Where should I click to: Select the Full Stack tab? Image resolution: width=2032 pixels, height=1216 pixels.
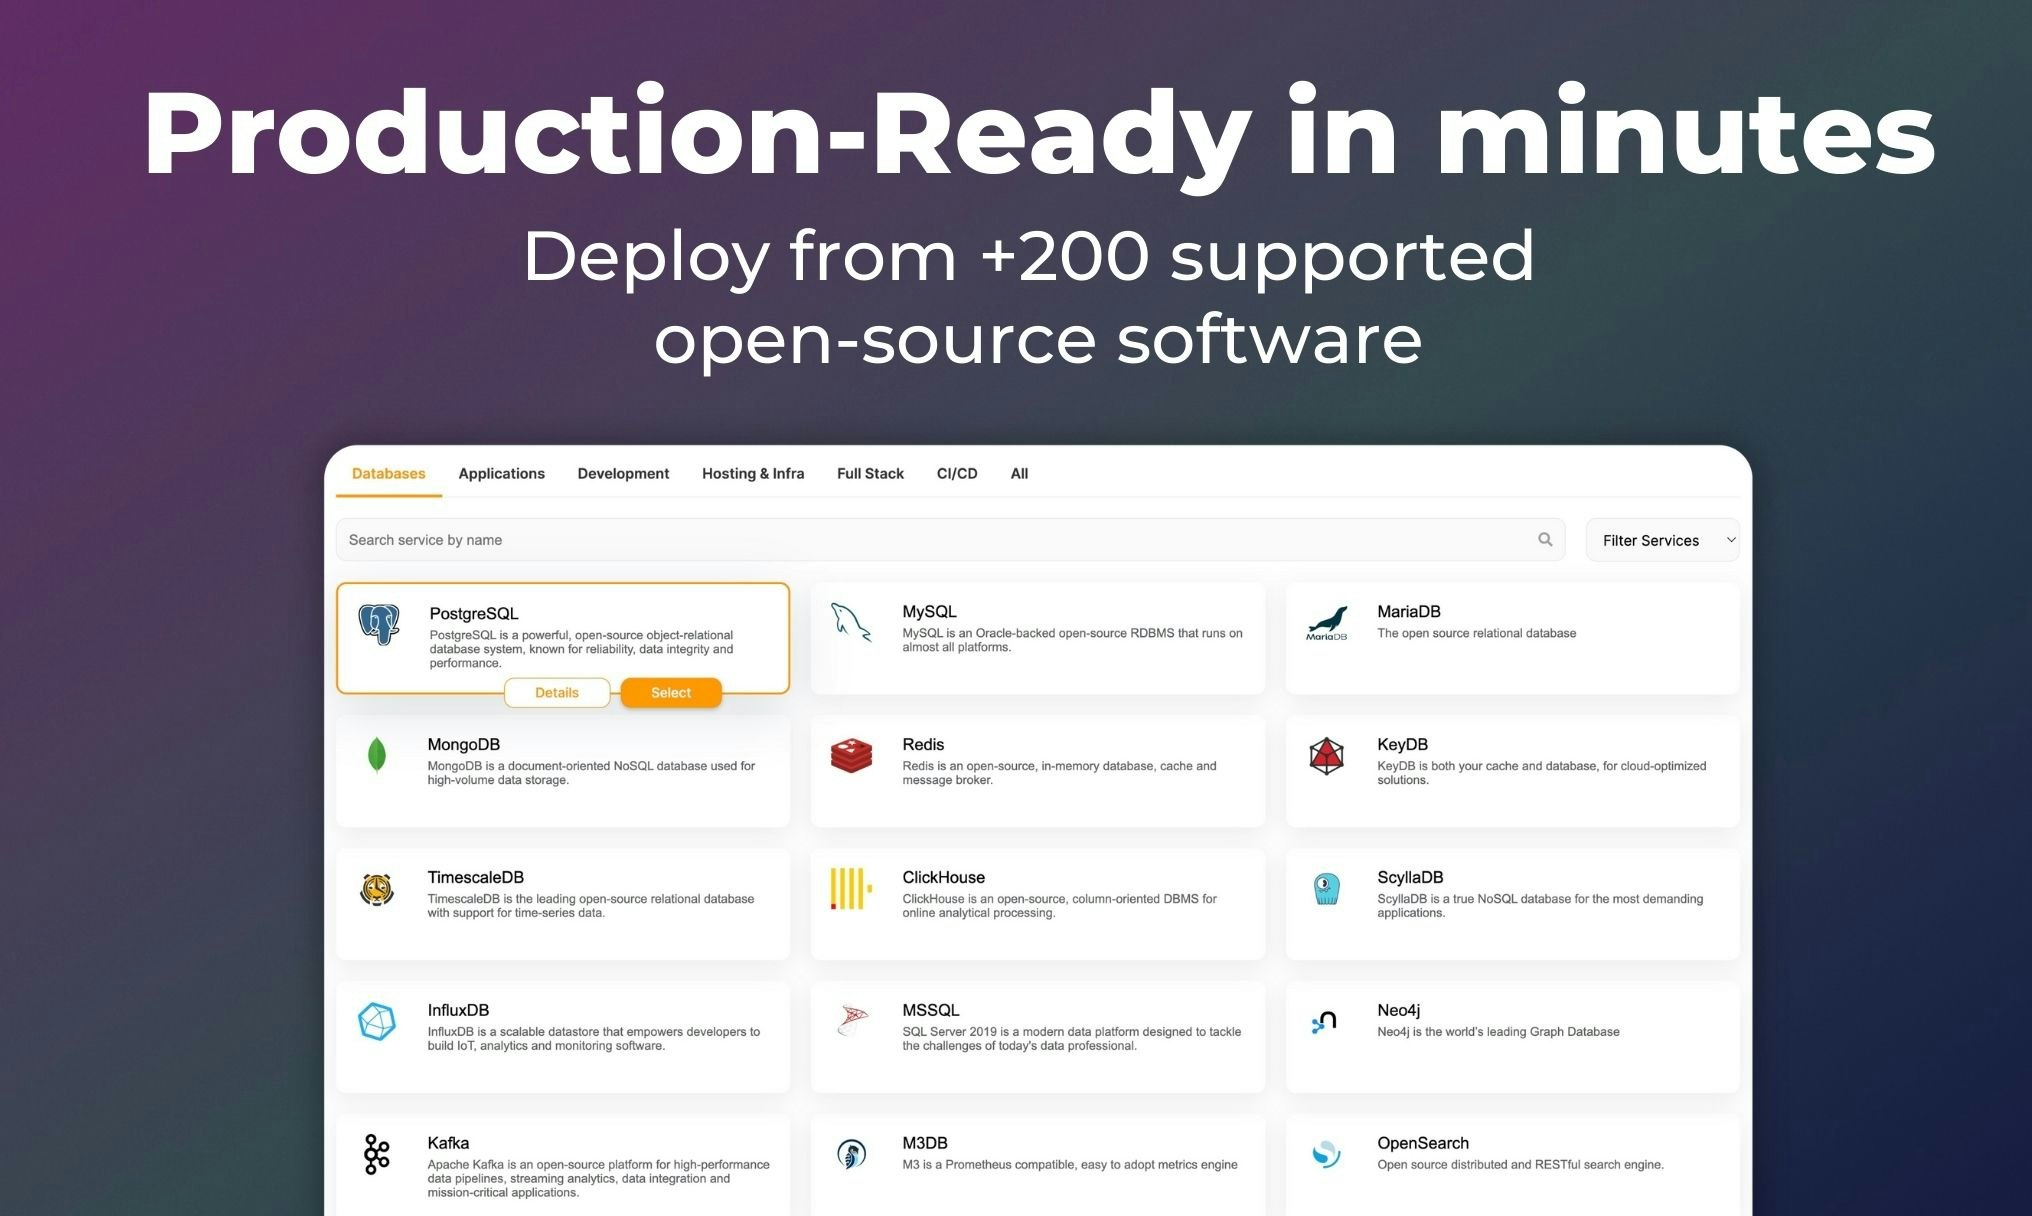click(870, 473)
